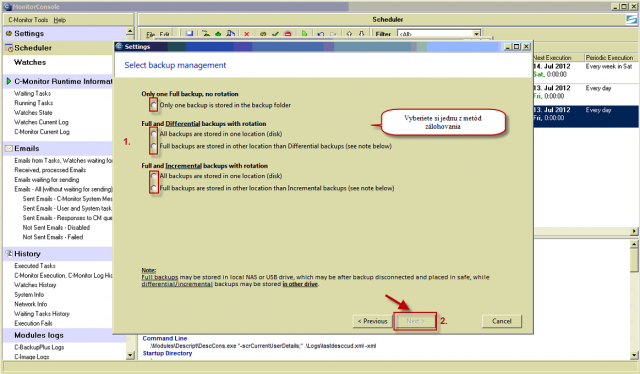Screen dimensions: 640x374
Task: Choose 'Full backups stored in other location than Incremental'
Action: 153,188
